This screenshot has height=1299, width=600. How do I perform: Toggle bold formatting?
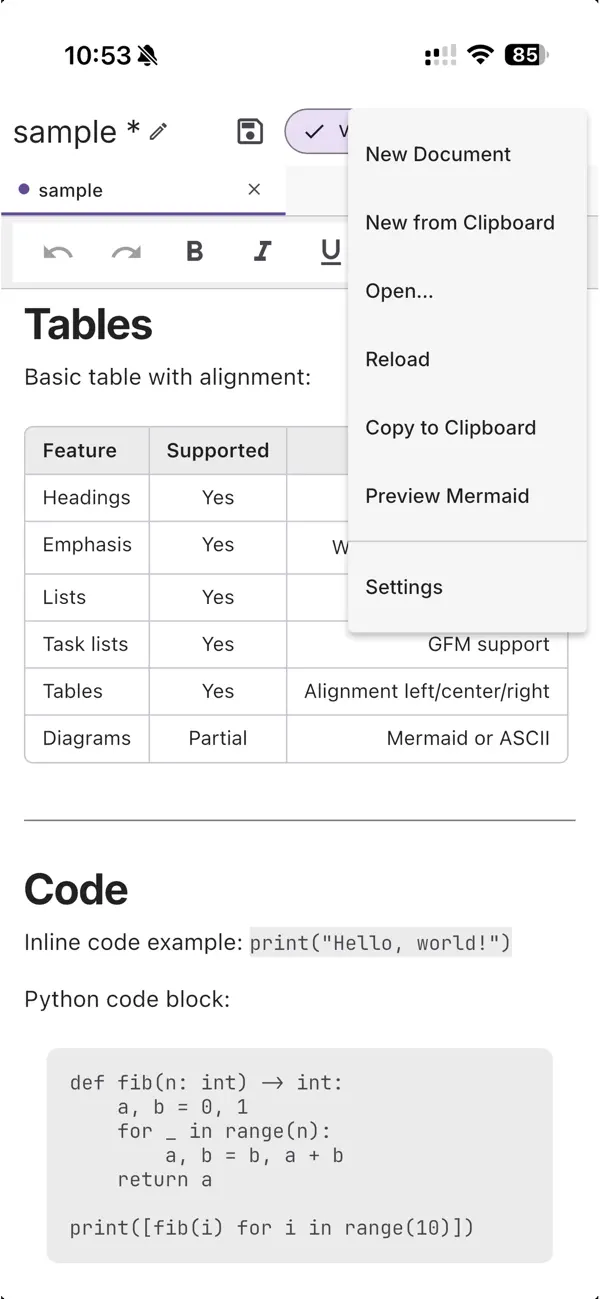(195, 252)
